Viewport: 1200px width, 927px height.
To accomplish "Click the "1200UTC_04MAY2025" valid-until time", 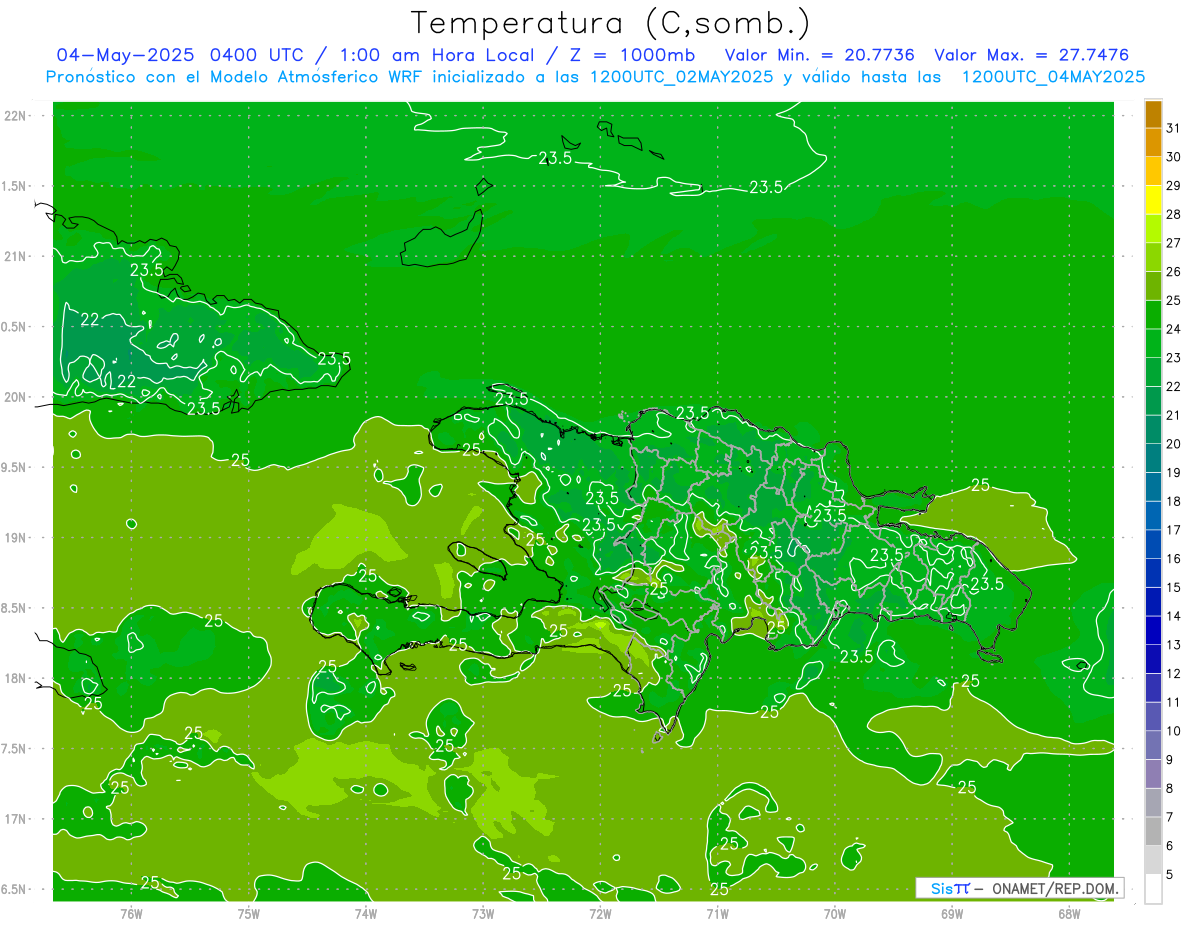I will (x=1053, y=77).
